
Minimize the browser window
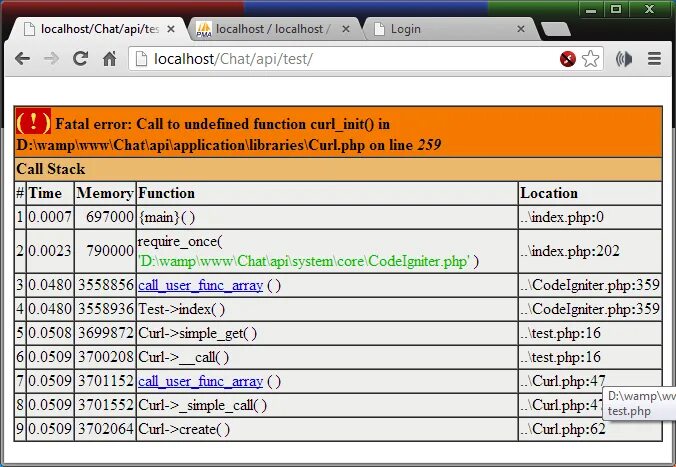pyautogui.click(x=591, y=9)
